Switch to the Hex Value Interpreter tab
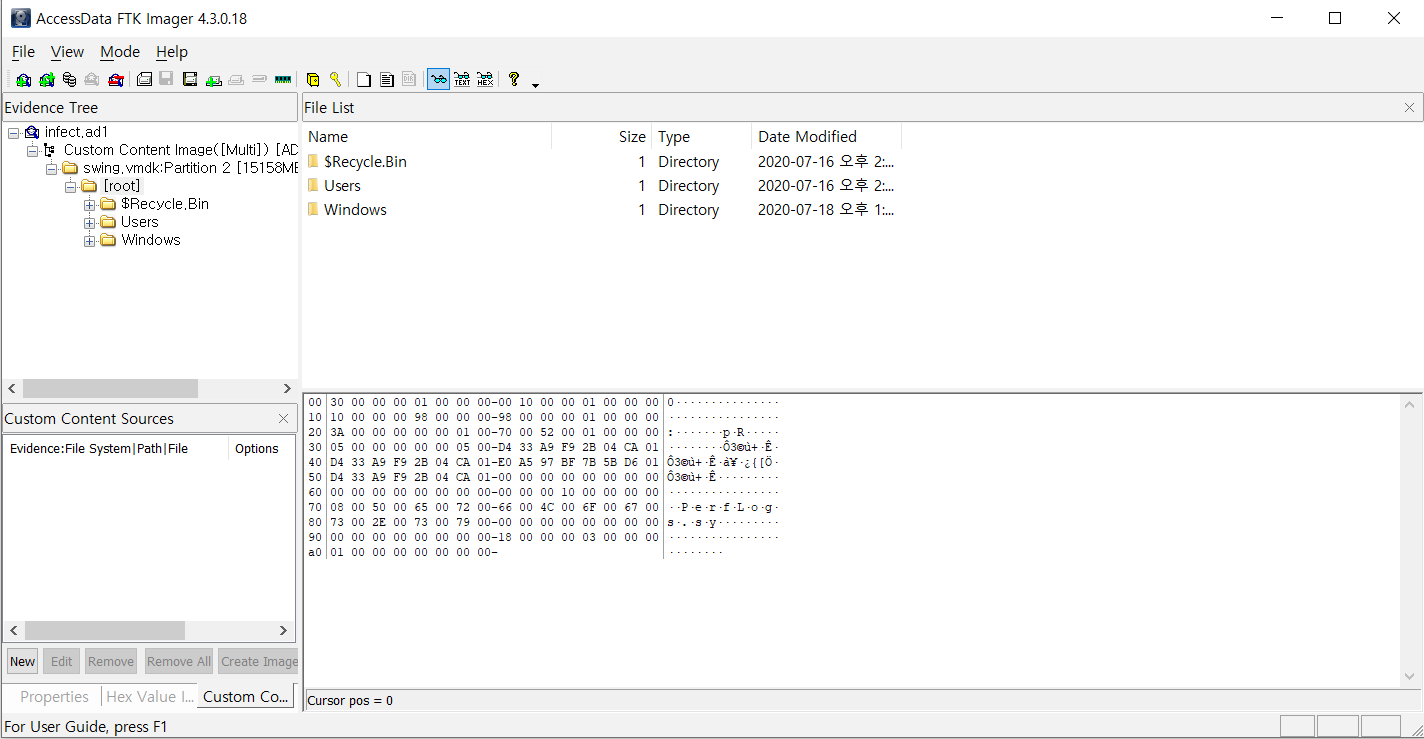Image resolution: width=1424 pixels, height=739 pixels. tap(148, 697)
